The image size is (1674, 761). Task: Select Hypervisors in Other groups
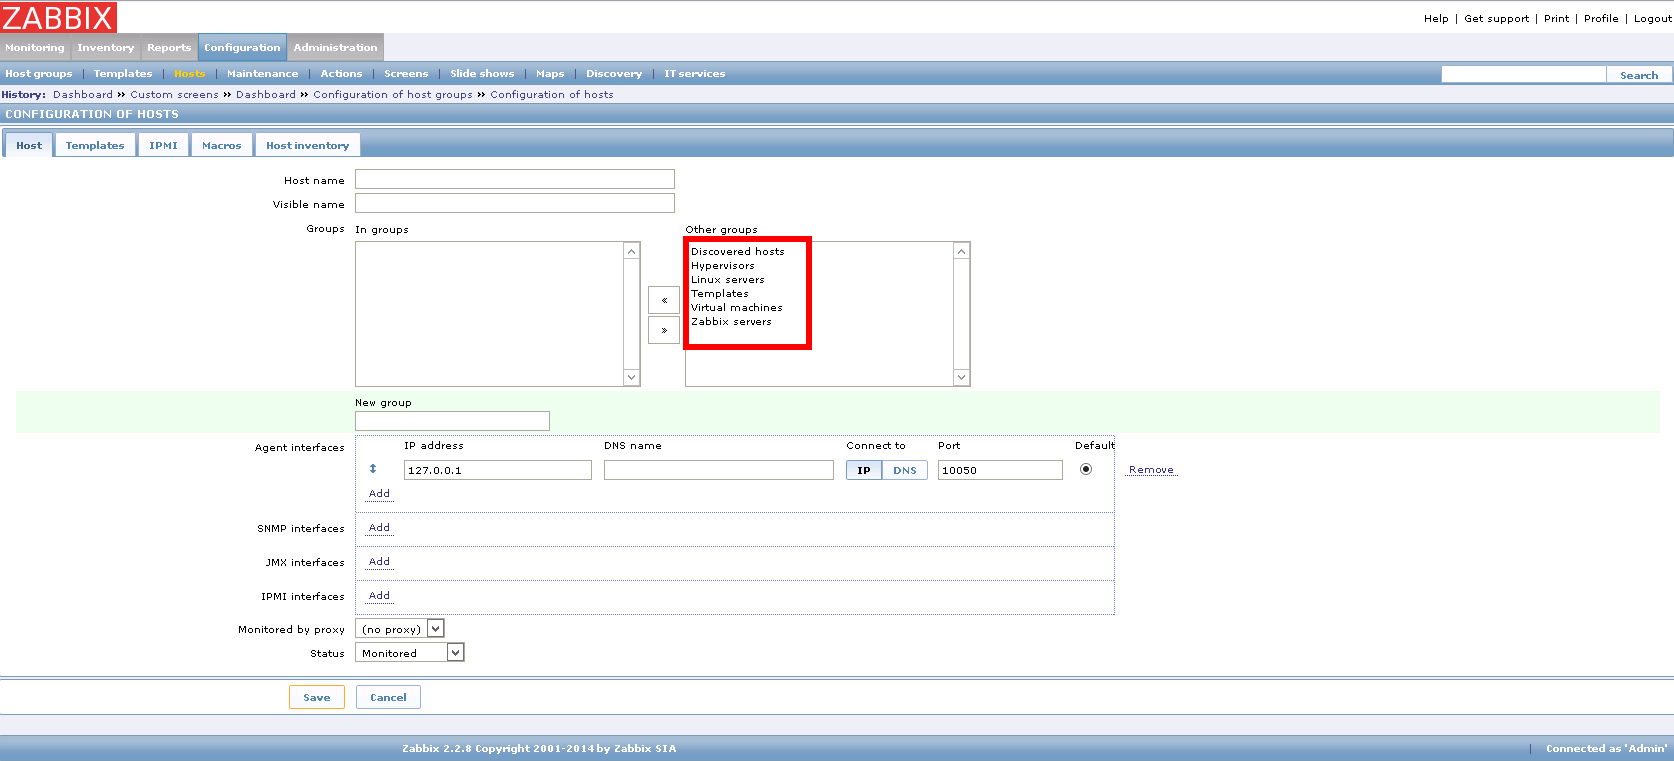(723, 266)
